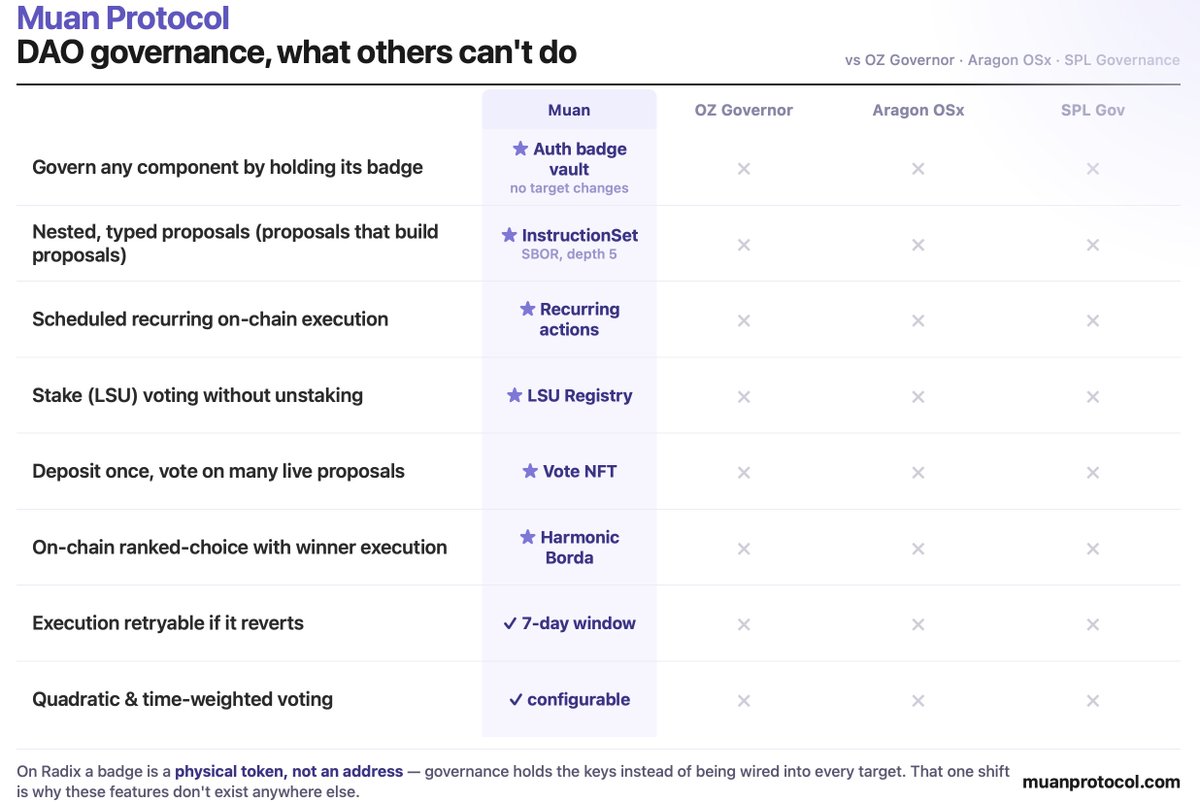Click 'Govern any component by holding its badge'

tap(227, 167)
